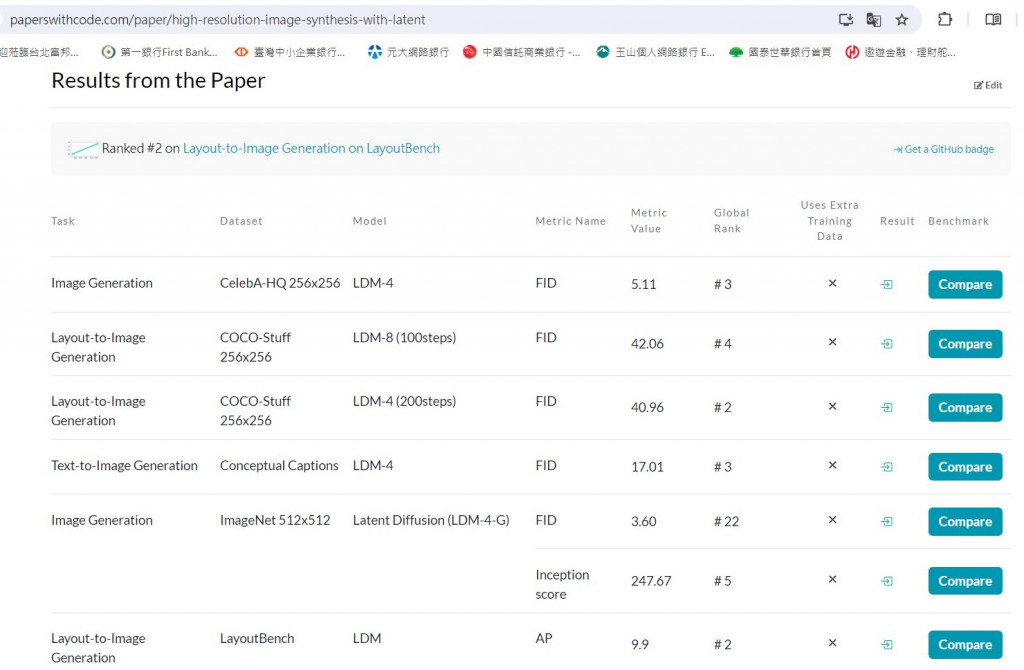Click metric value 247.67
Image resolution: width=1024 pixels, height=670 pixels.
(x=651, y=581)
